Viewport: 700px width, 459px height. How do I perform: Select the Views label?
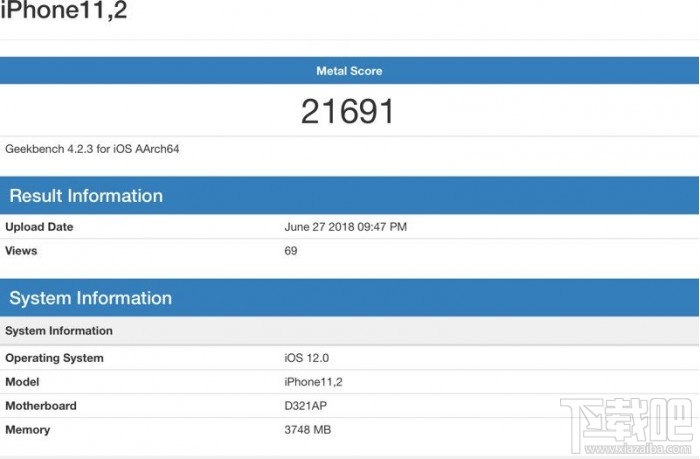coord(21,250)
